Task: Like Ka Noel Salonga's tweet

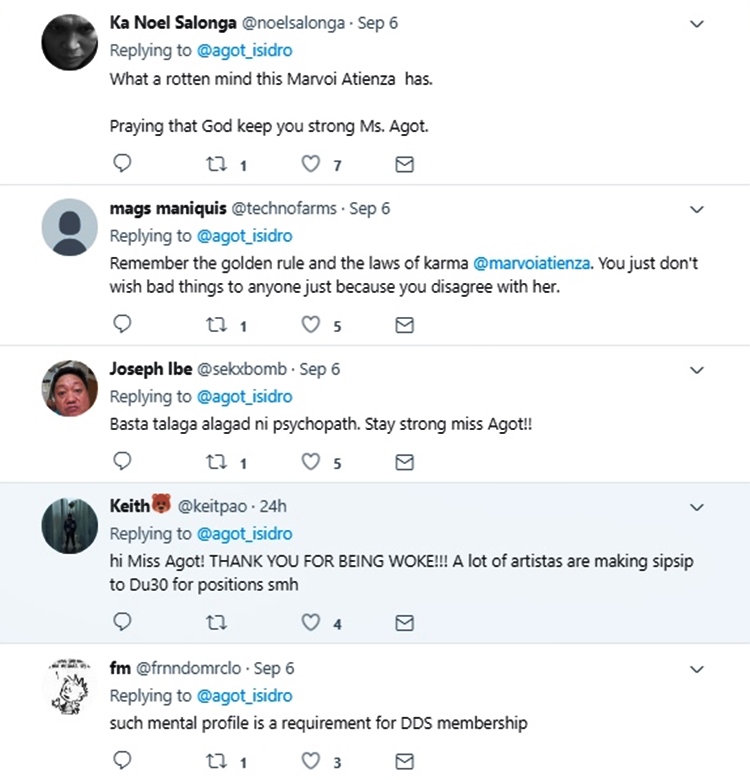Action: tap(311, 163)
